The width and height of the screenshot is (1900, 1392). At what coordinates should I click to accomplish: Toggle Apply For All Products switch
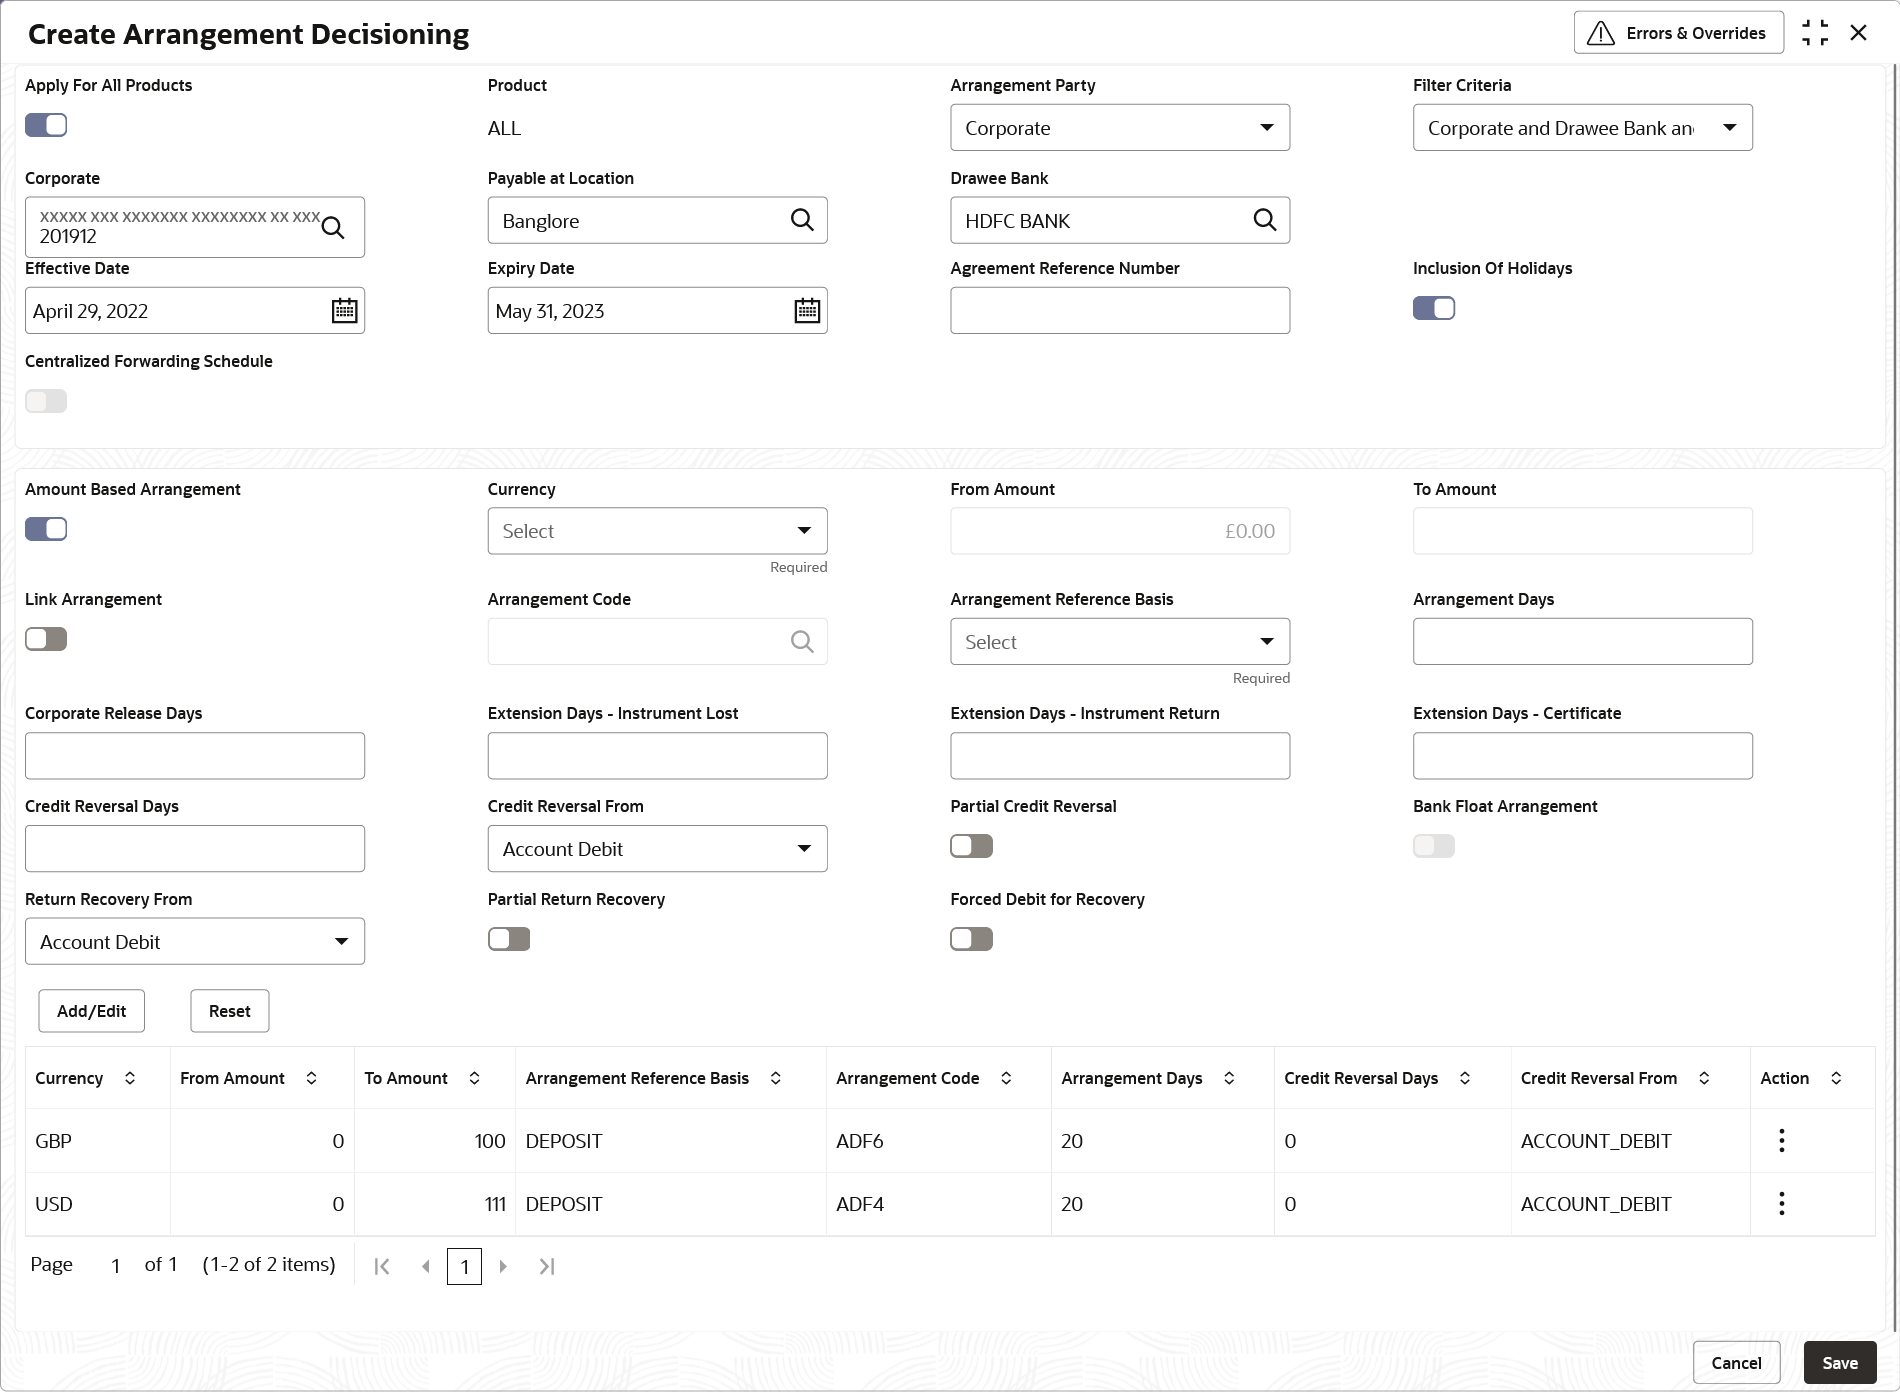pos(46,125)
